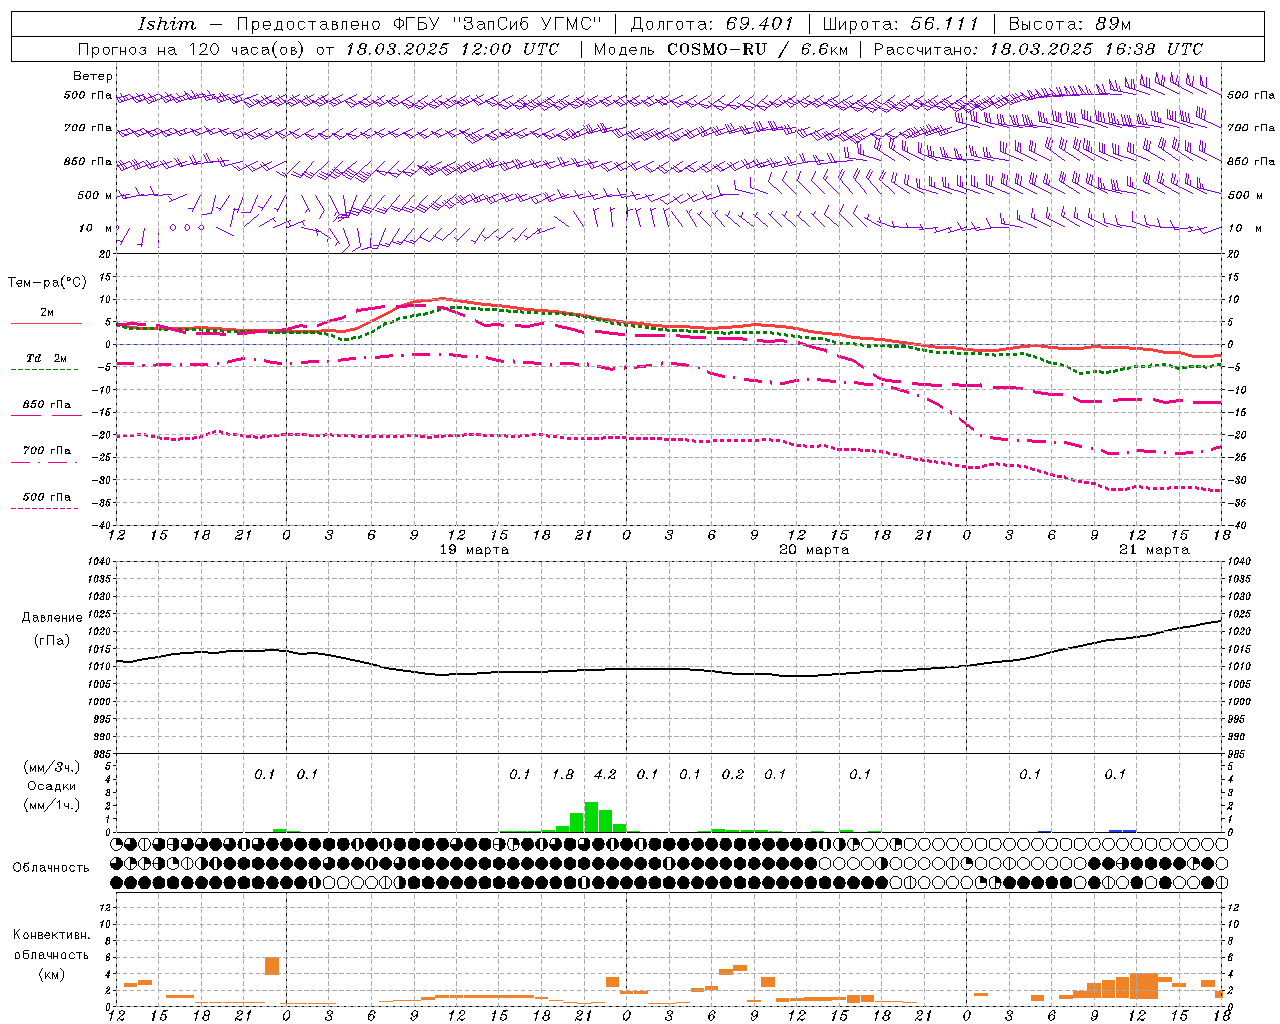Click the "20 марта" date label
This screenshot has width=1280, height=1024.
(814, 550)
